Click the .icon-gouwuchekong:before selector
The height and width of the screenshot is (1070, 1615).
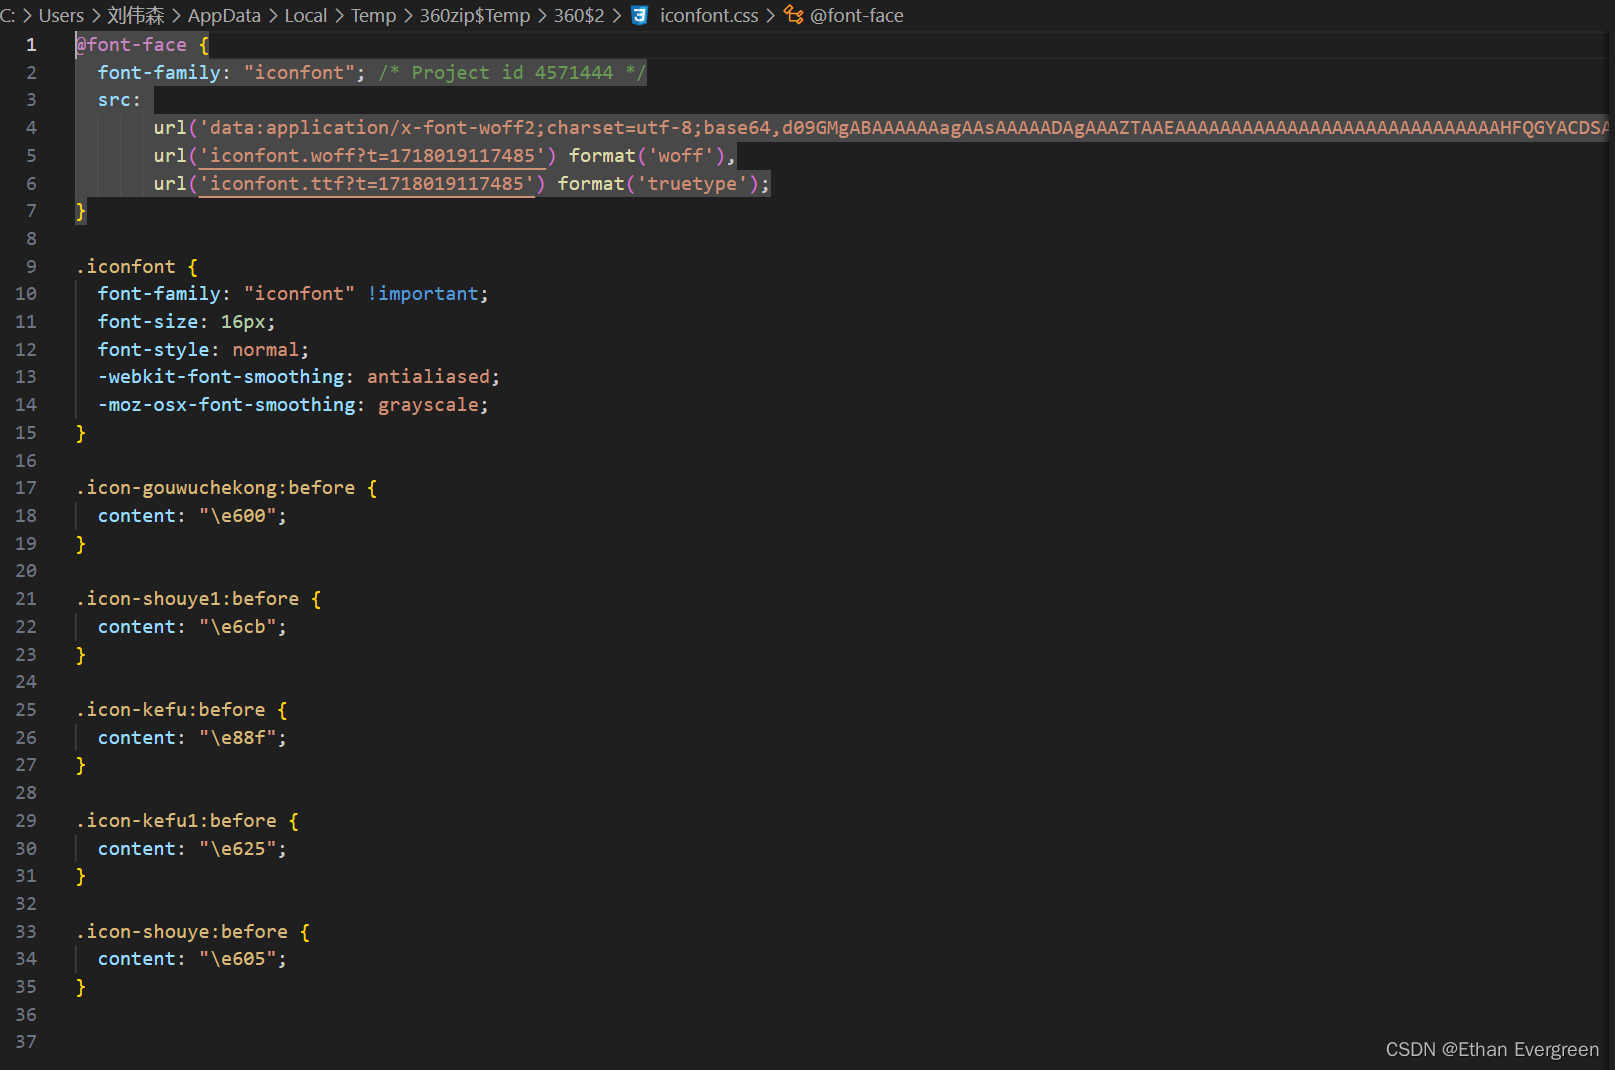click(215, 488)
